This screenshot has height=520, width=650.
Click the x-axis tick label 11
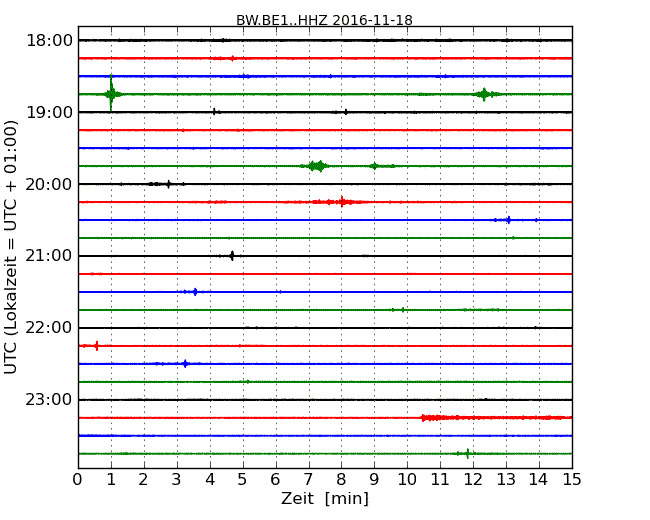(440, 480)
